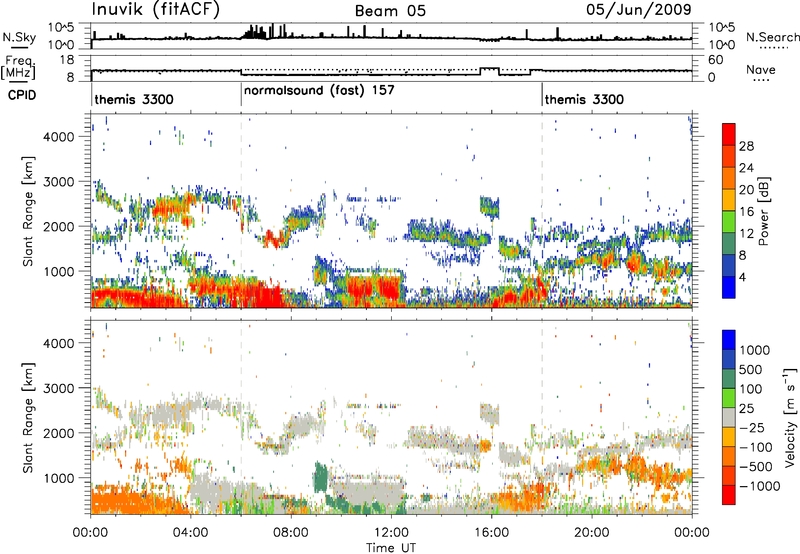
Task: Click 'normalsound (fast) 157' CPID label
Action: tap(319, 90)
